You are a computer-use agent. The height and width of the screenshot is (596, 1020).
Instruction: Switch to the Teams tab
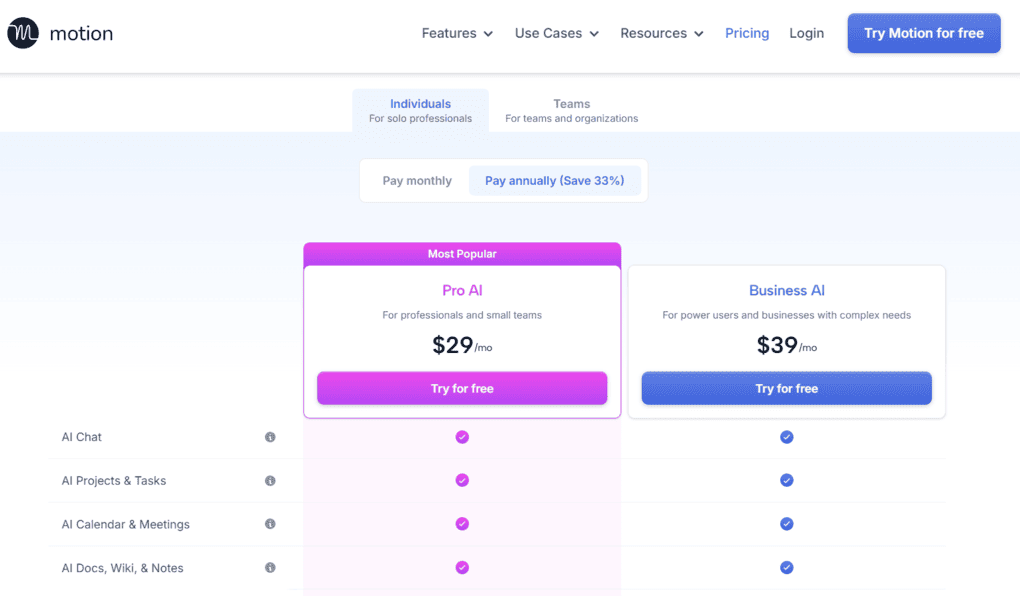click(571, 110)
